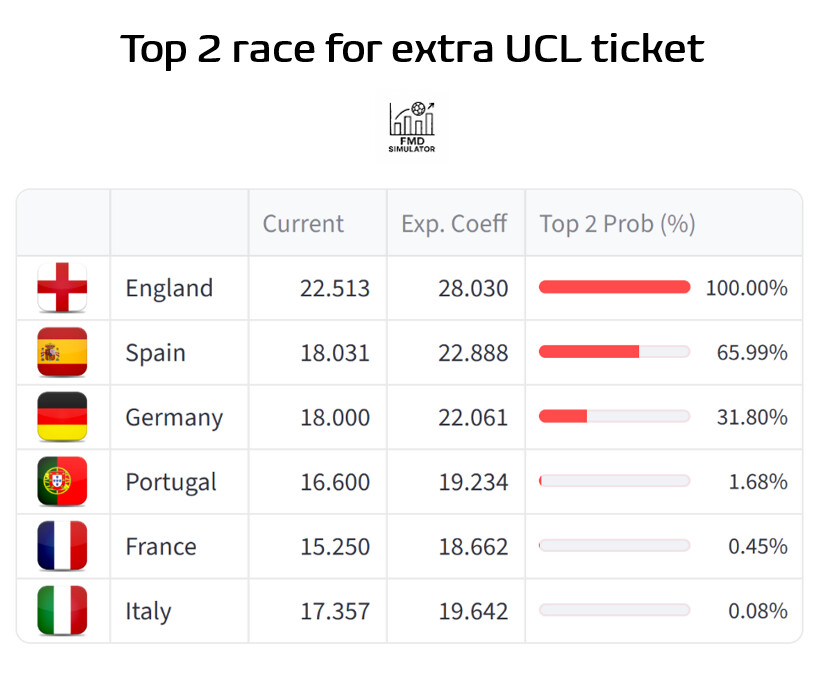
Task: Sort by the Current column header
Action: (303, 224)
